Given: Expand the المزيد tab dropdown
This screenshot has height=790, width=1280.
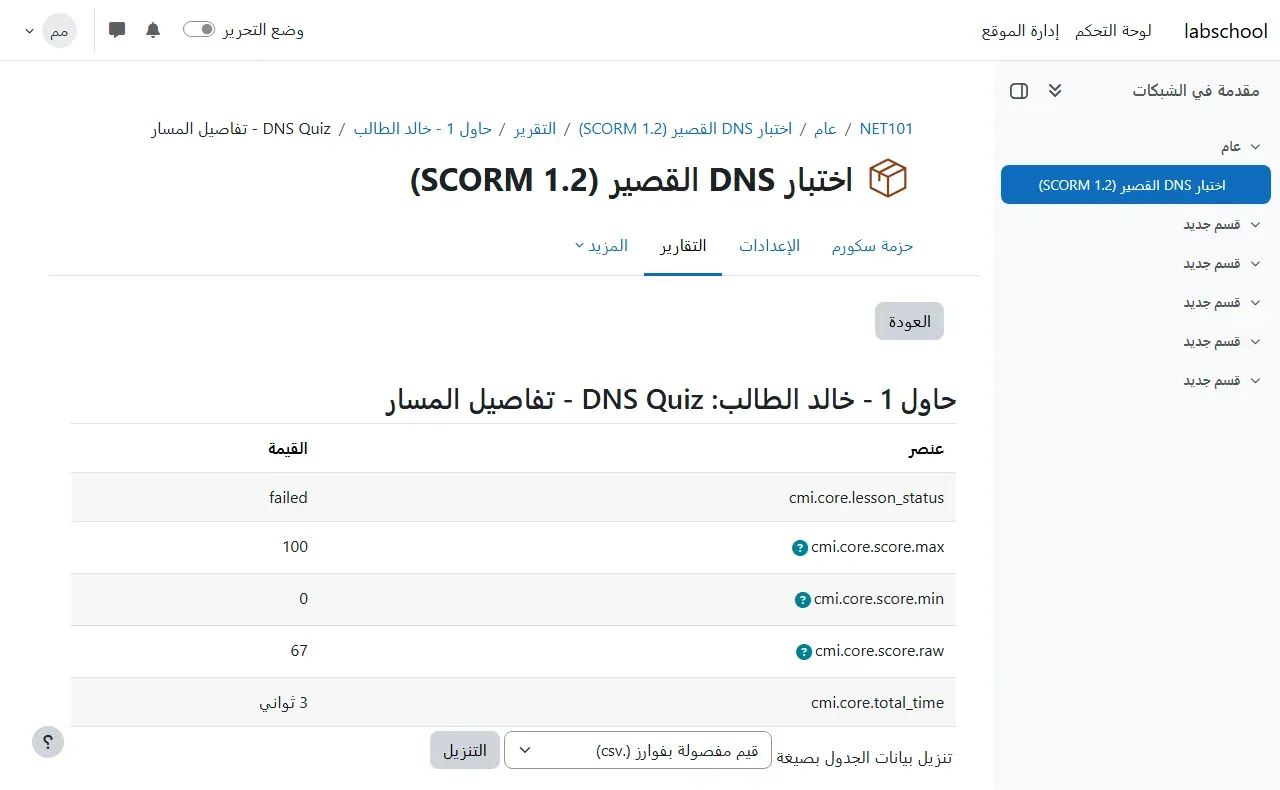Looking at the screenshot, I should pos(600,246).
